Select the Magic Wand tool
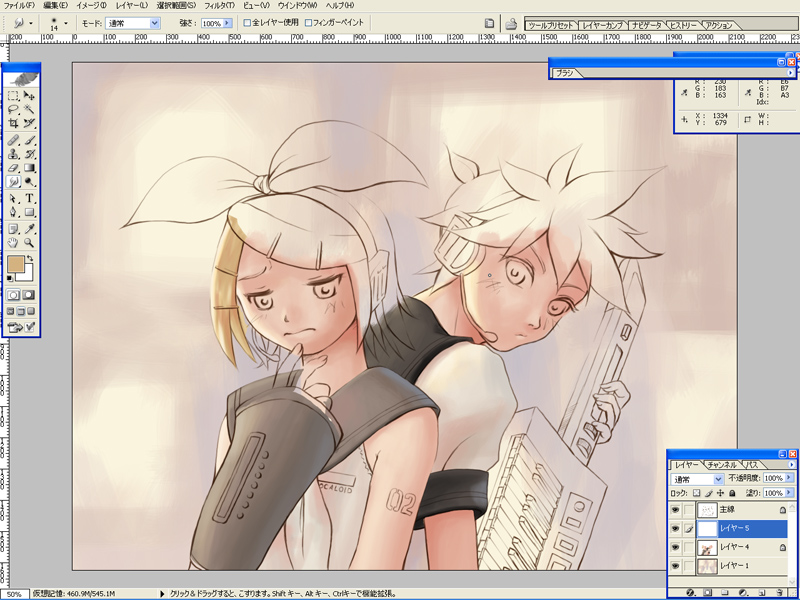The image size is (800, 600). tap(29, 109)
